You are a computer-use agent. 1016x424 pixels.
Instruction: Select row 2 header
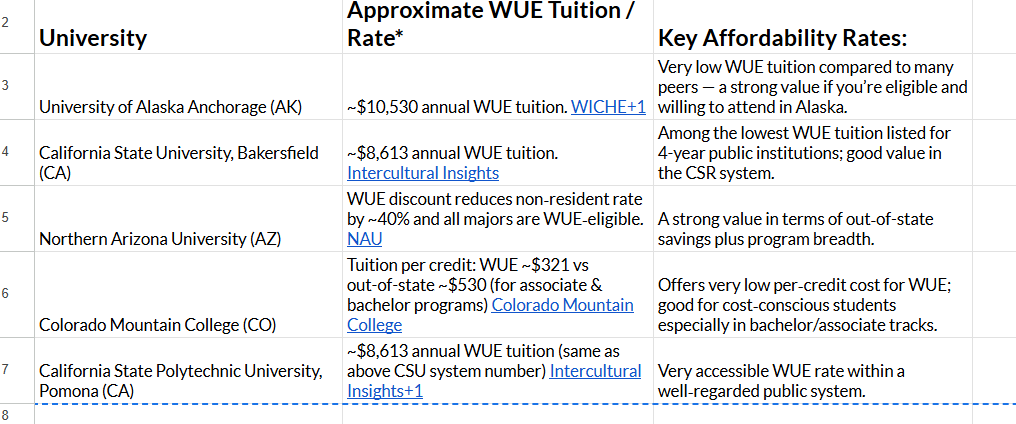(x=7, y=21)
